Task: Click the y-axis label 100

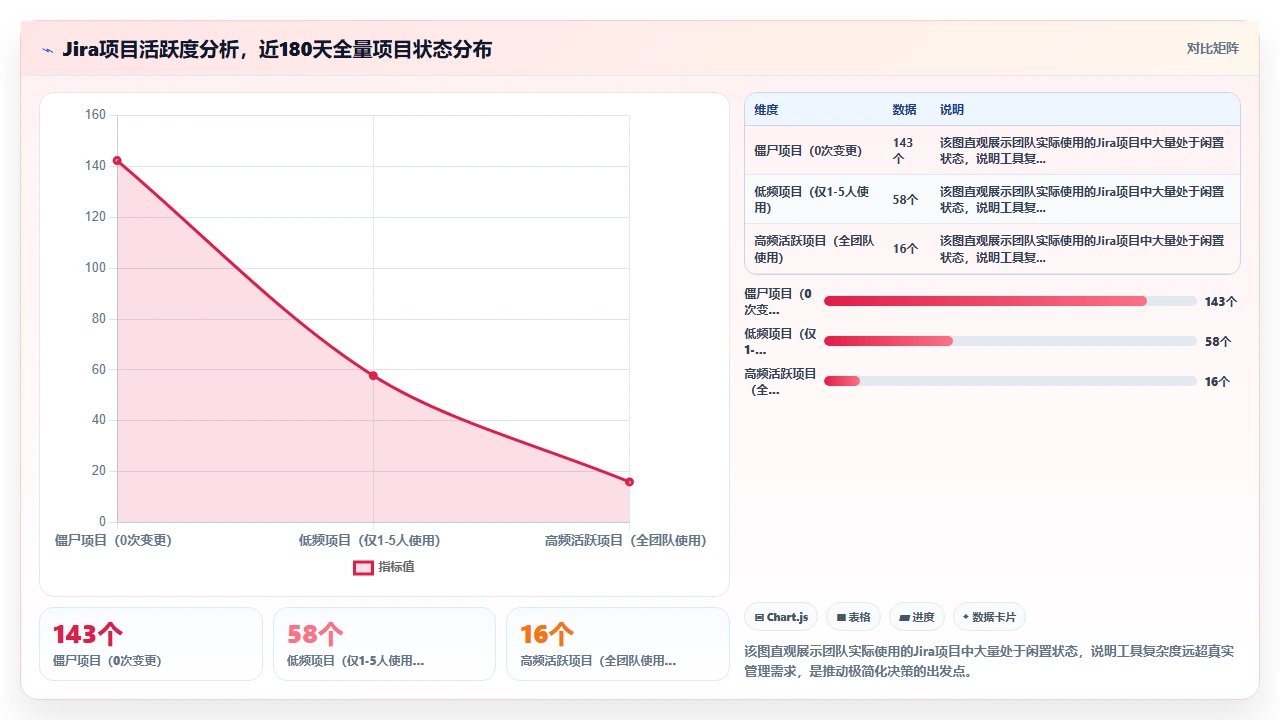Action: click(95, 268)
